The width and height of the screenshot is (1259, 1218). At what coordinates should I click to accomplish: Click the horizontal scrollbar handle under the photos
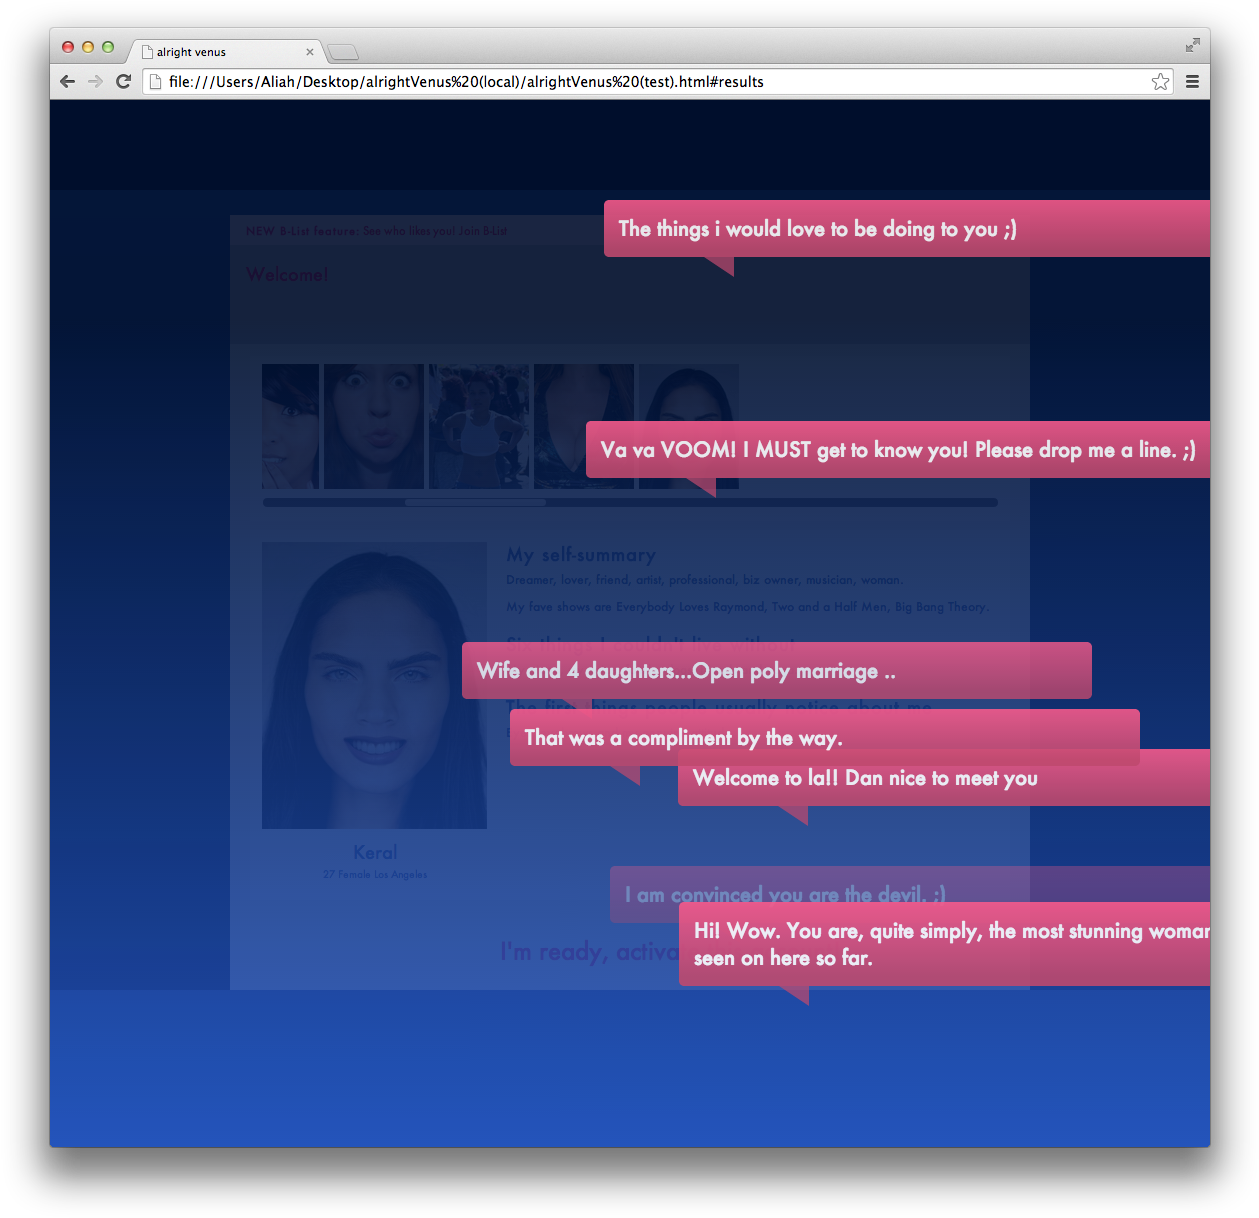point(475,503)
